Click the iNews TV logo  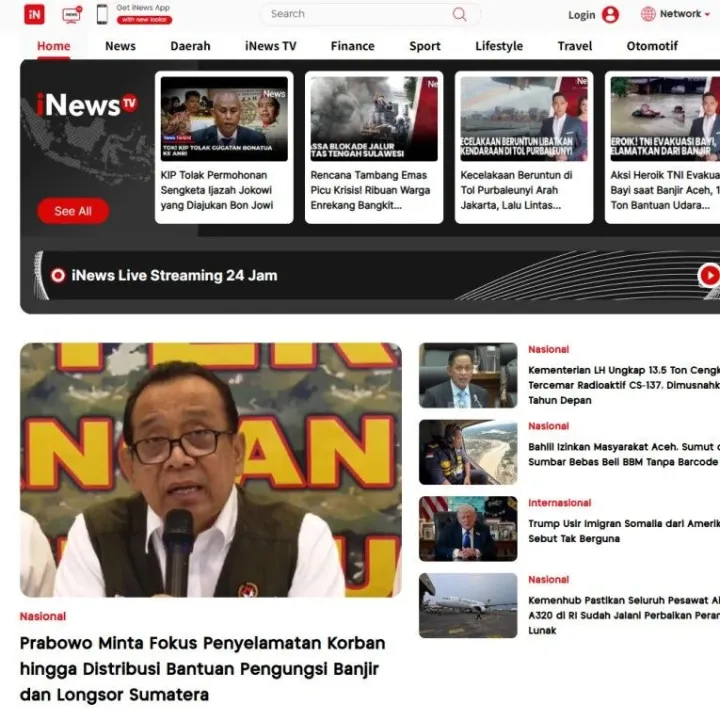tap(86, 104)
